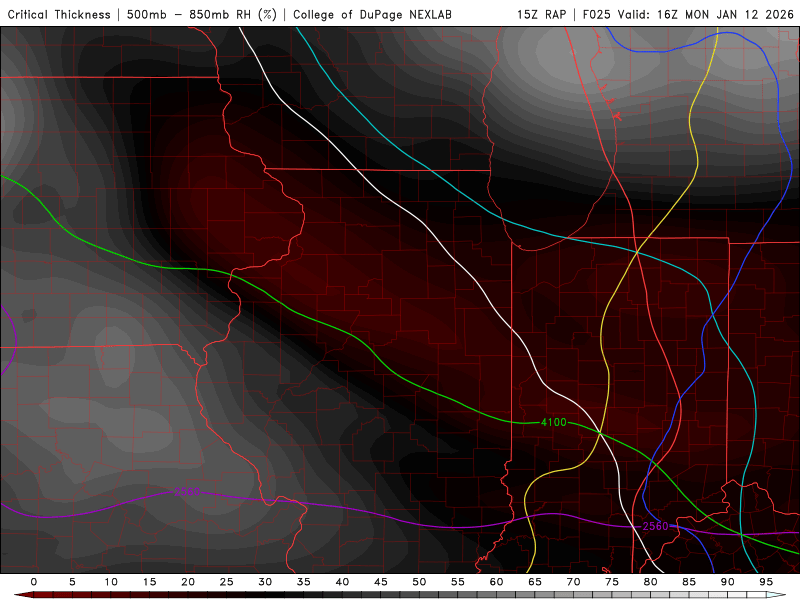
Task: Click the 95 value on the color scale
Action: pyautogui.click(x=766, y=582)
